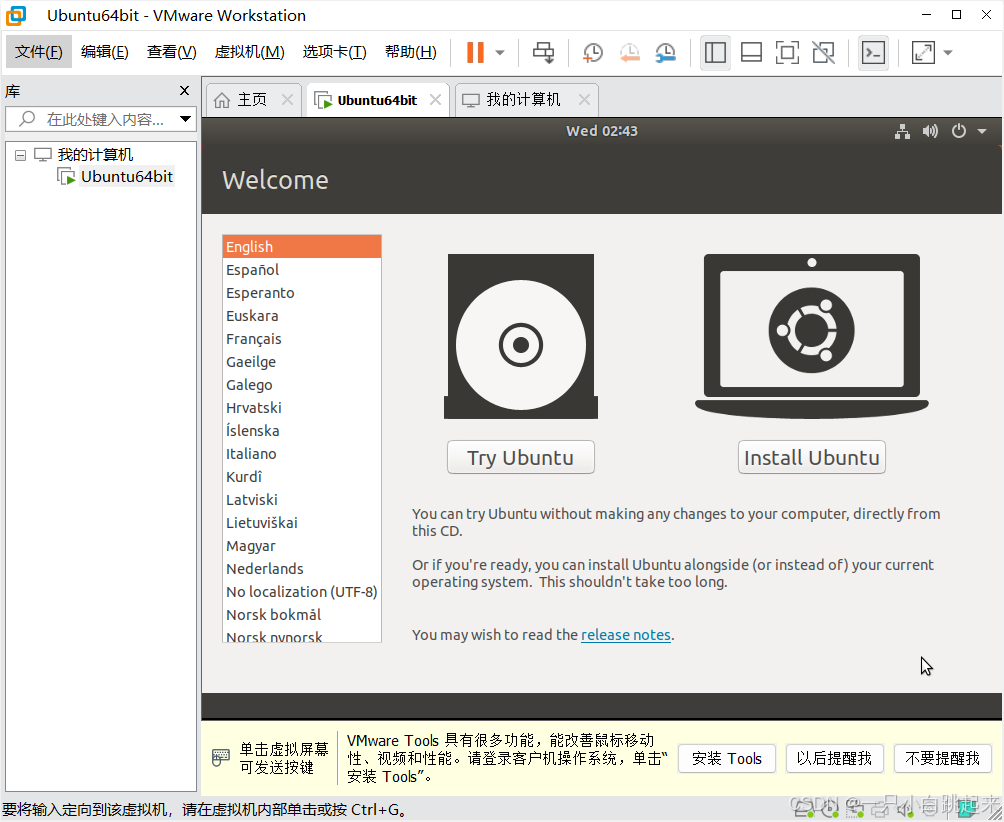Screen dimensions: 1004x822
Task: Click the send Ctrl+Alt+Del toolbar icon
Action: pyautogui.click(x=544, y=52)
